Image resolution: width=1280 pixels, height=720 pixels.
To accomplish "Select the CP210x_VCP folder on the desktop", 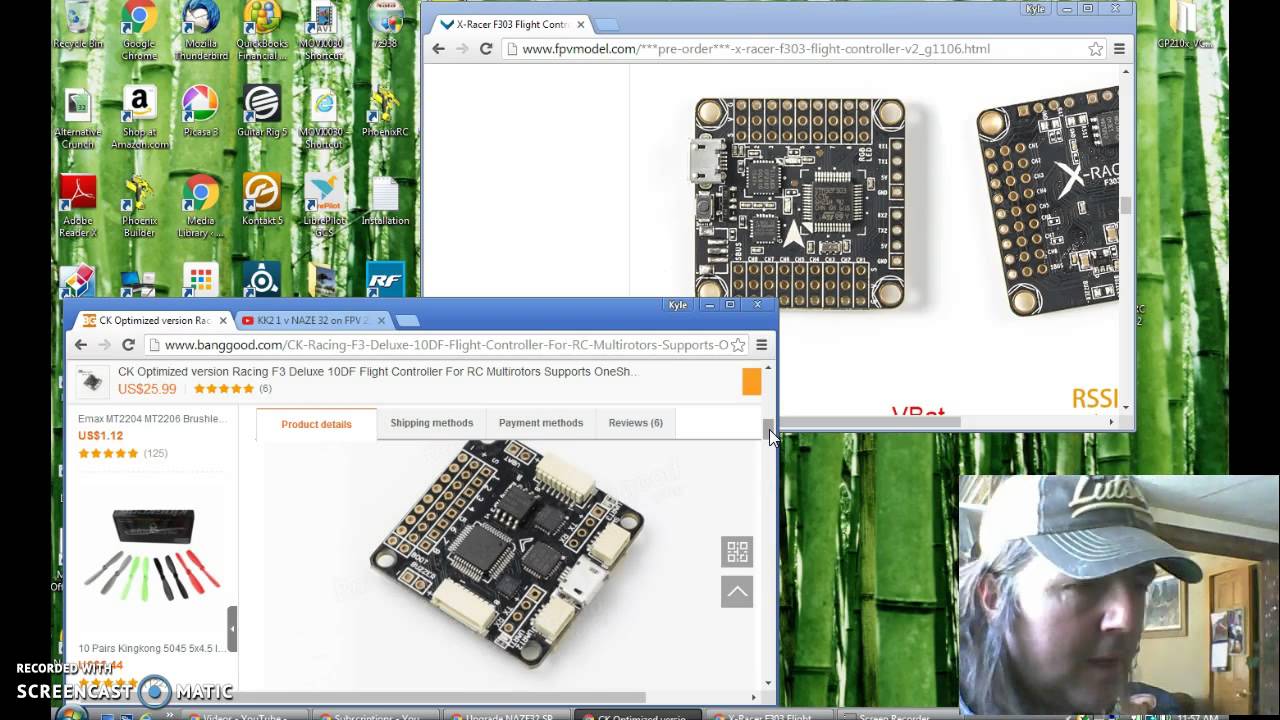I will [x=1183, y=26].
